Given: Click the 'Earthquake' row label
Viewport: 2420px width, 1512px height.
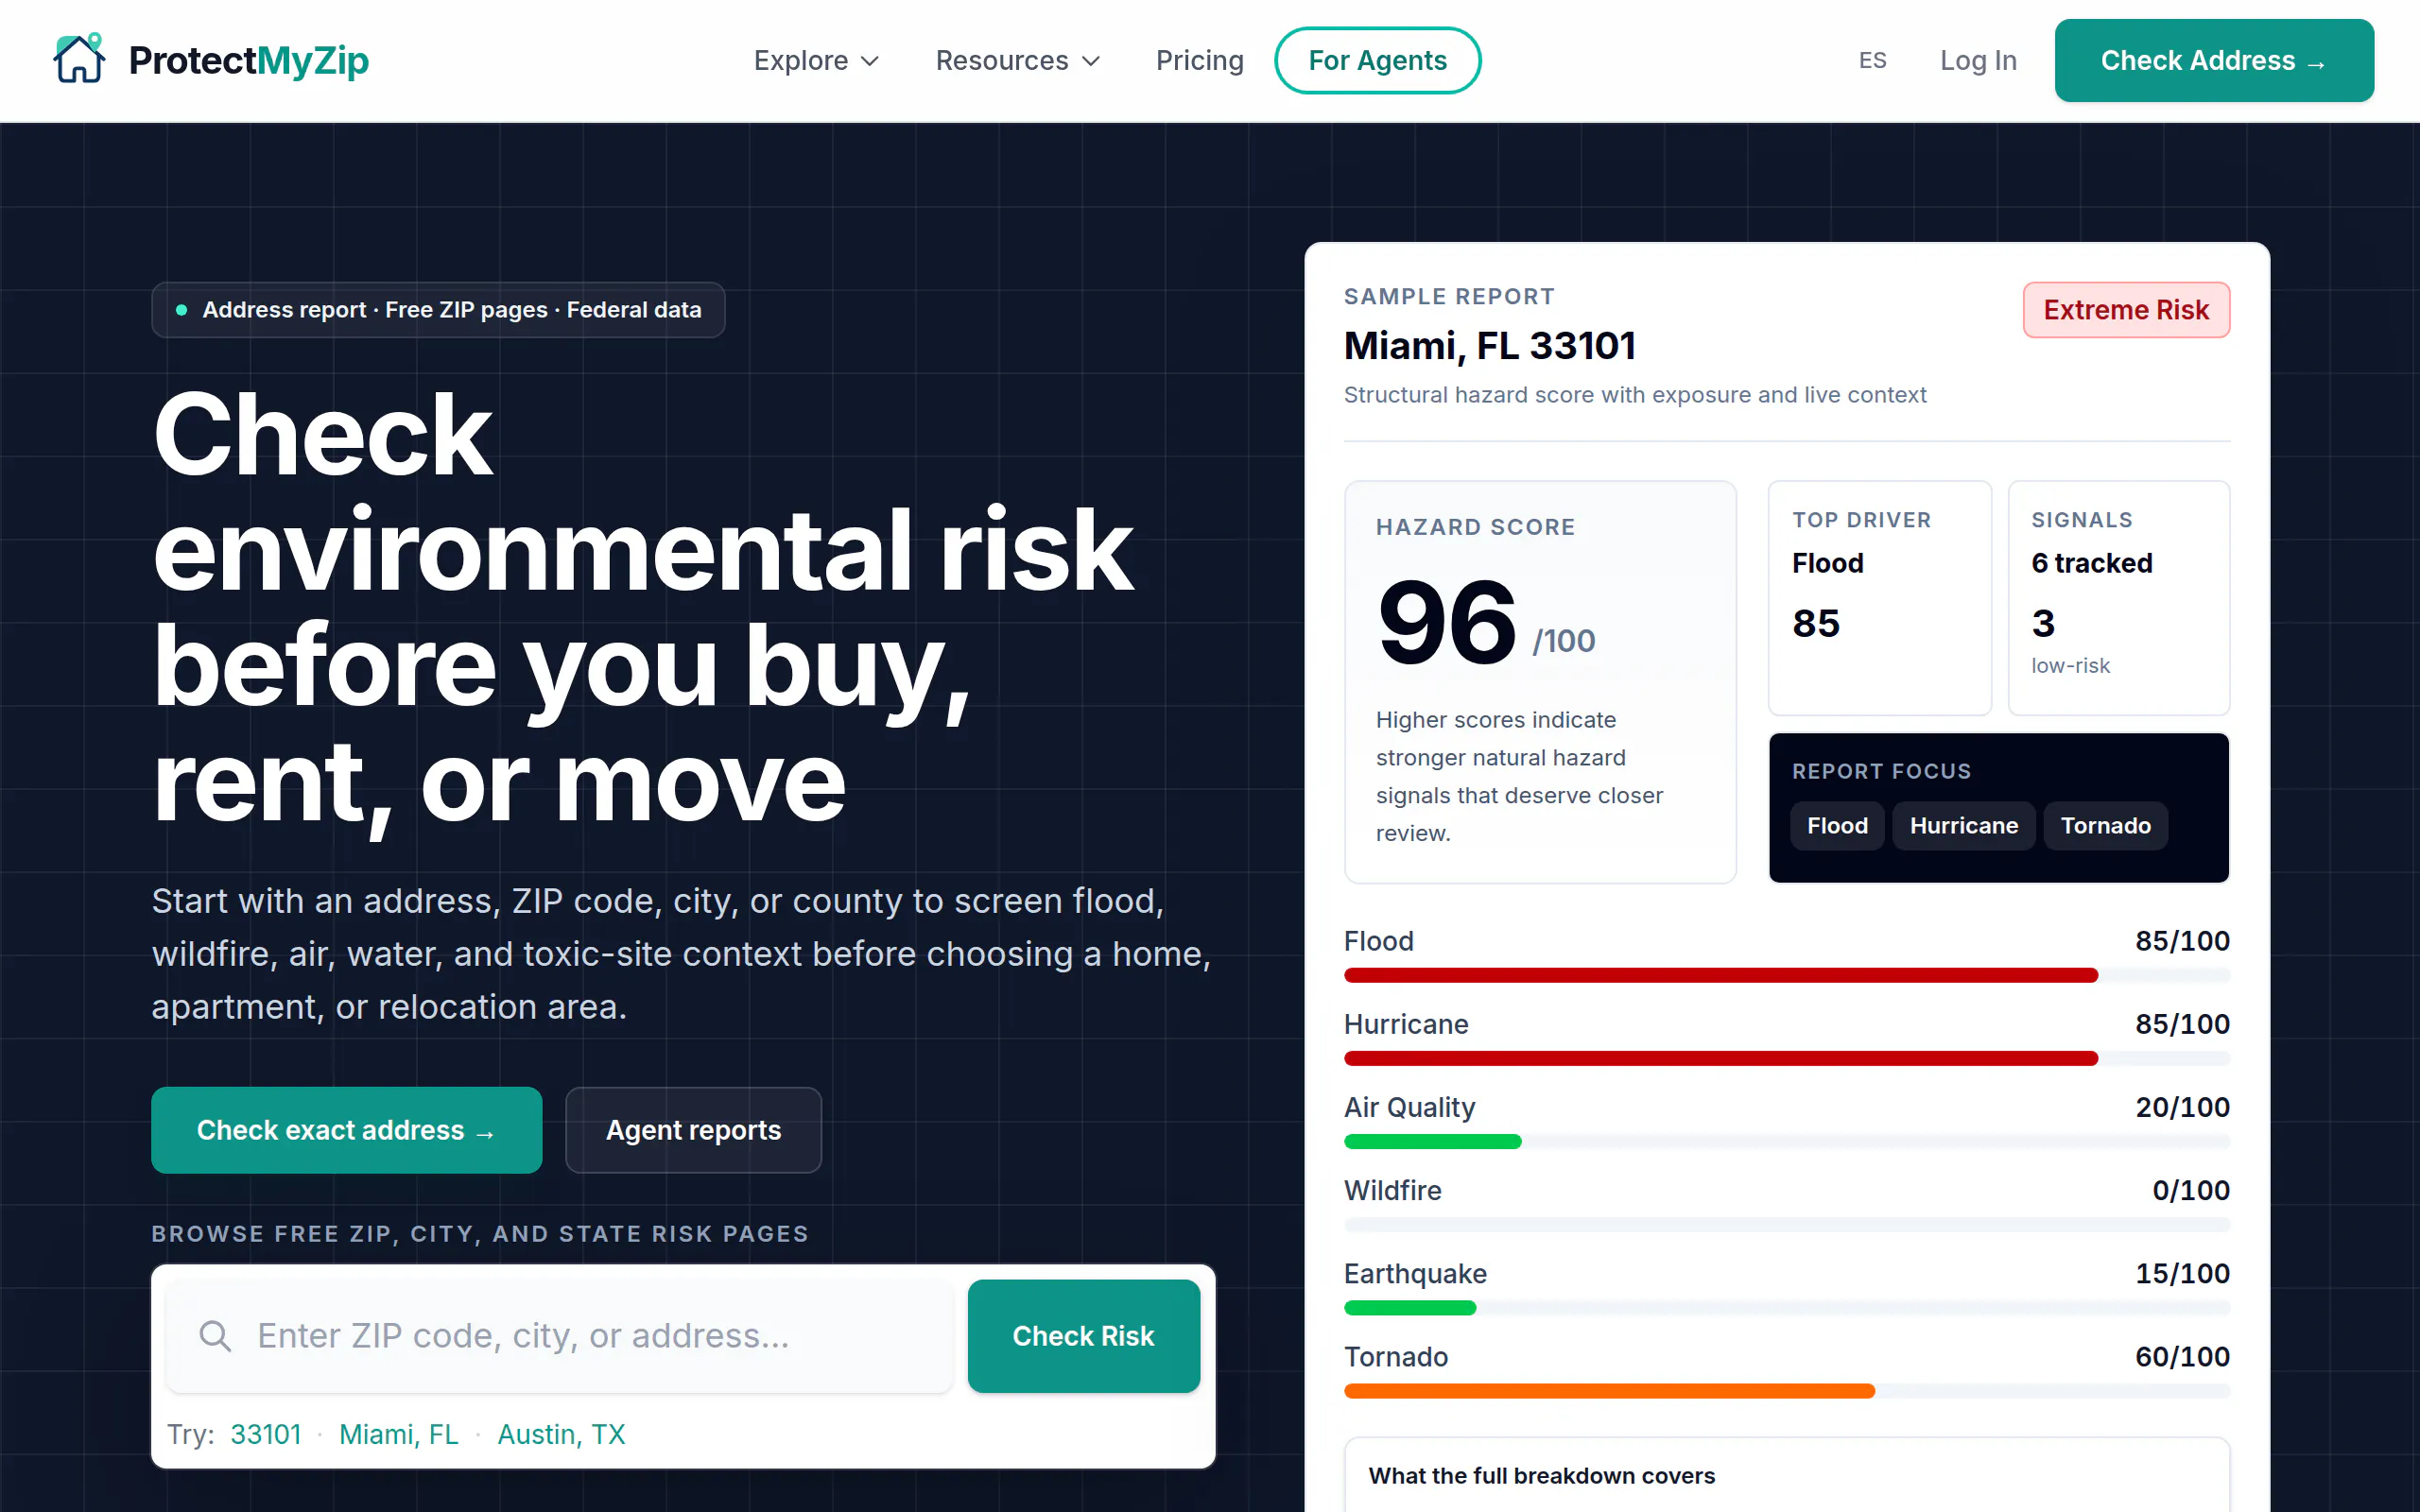Looking at the screenshot, I should point(1415,1273).
